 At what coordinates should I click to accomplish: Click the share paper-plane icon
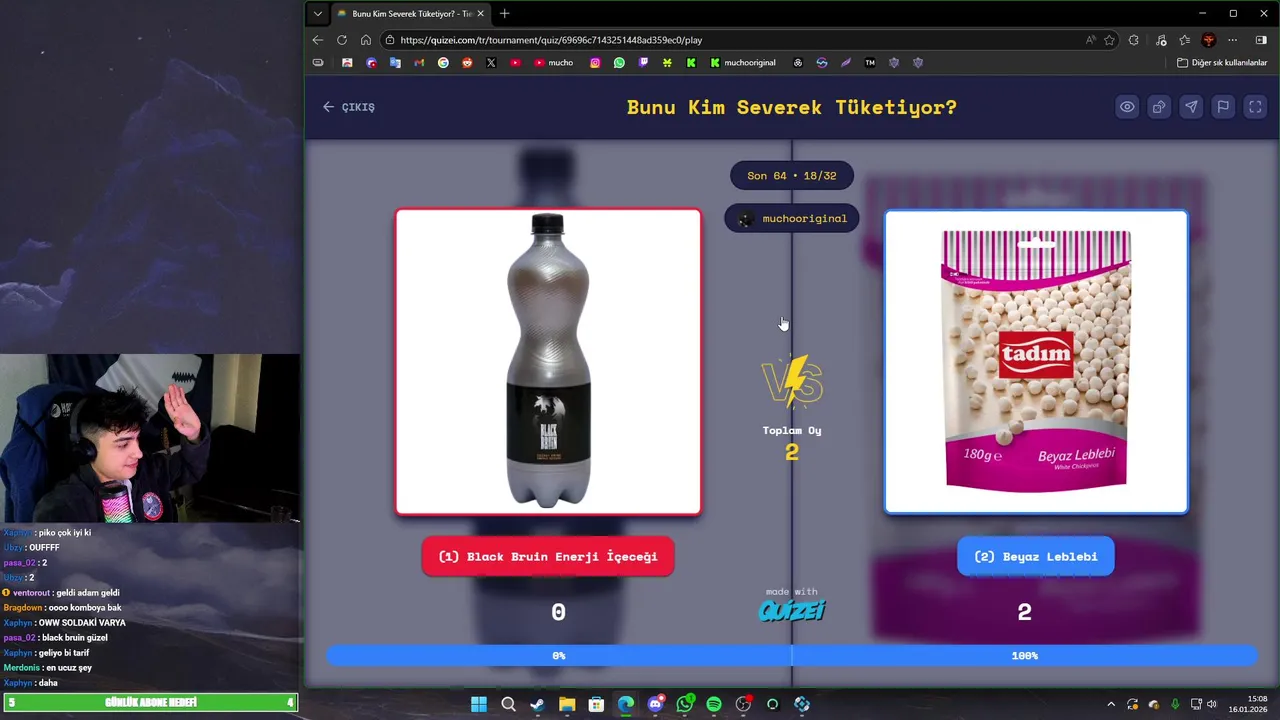tap(1191, 107)
